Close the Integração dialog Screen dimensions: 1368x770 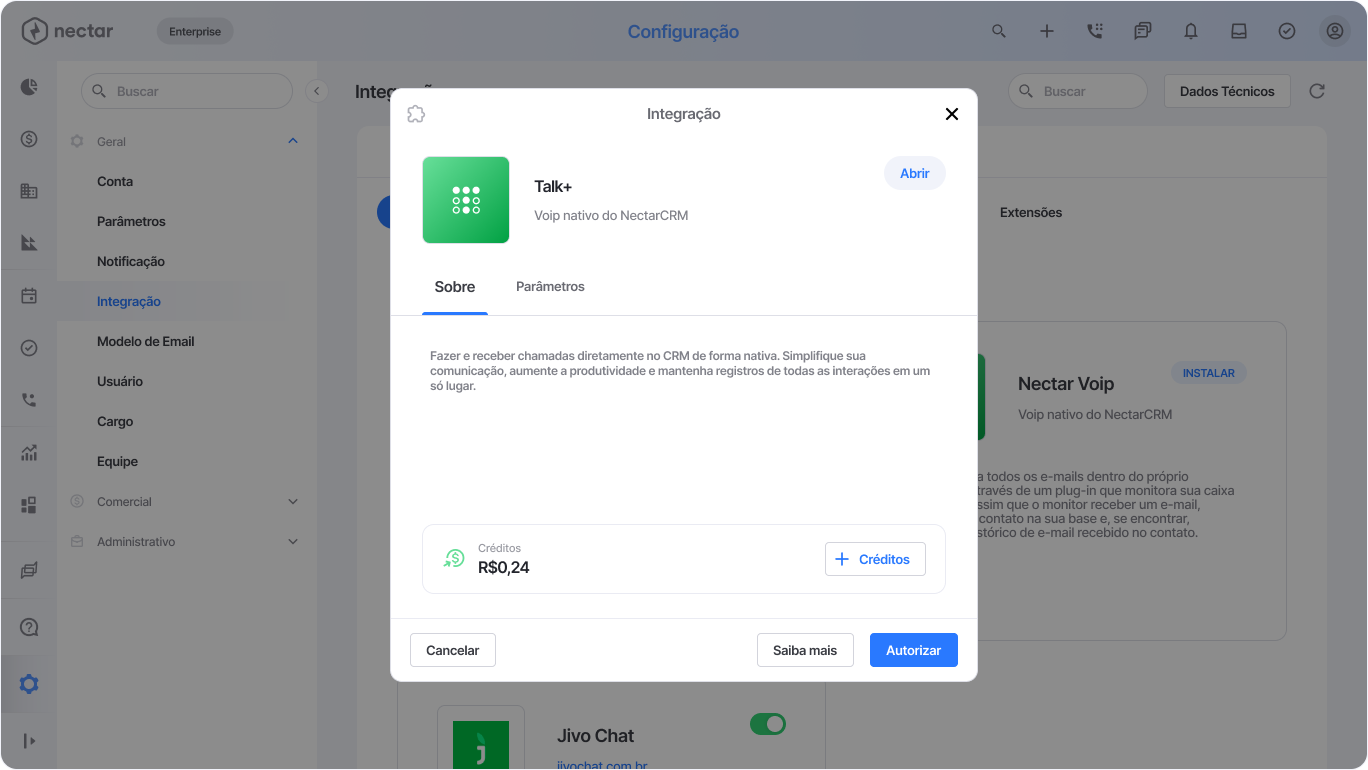click(x=952, y=114)
